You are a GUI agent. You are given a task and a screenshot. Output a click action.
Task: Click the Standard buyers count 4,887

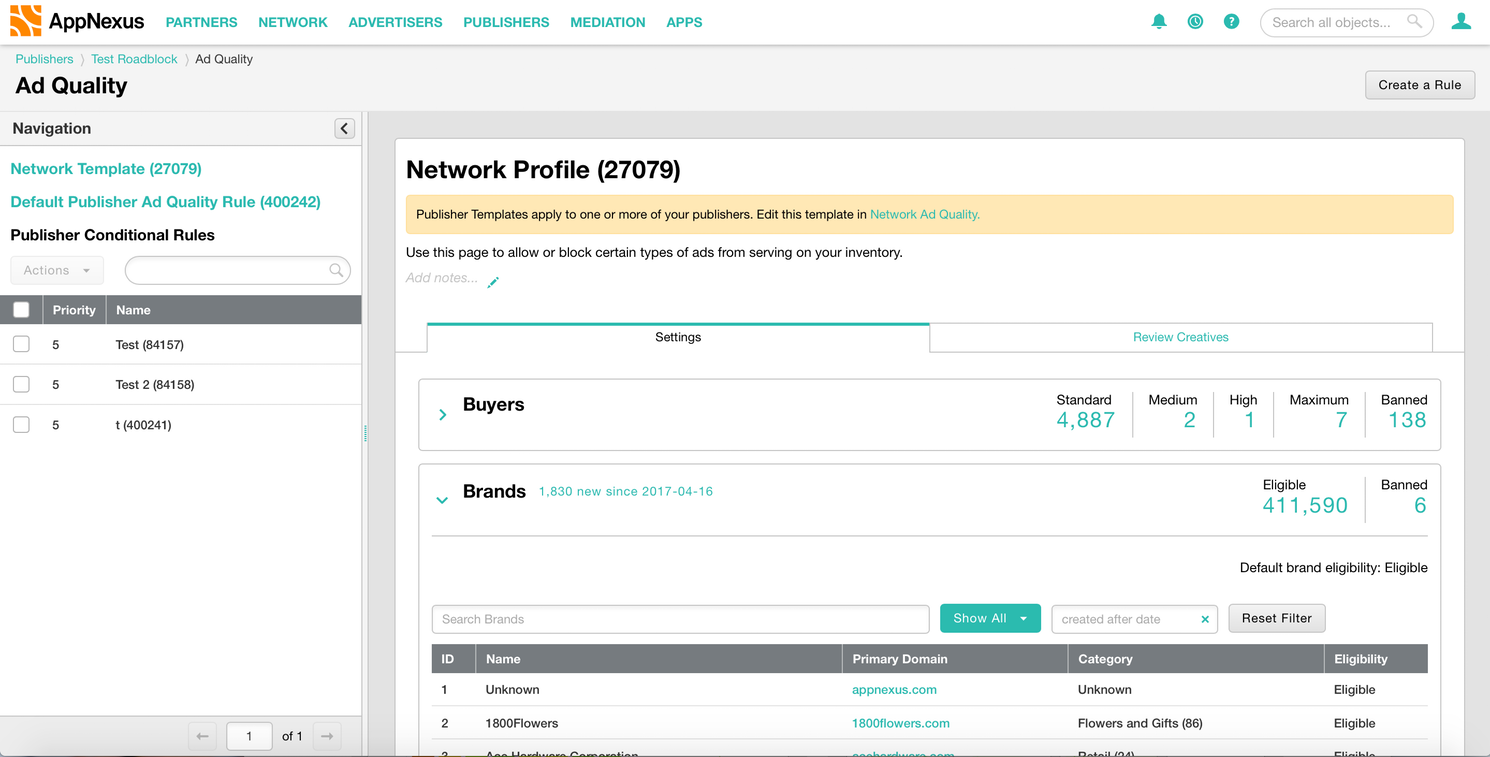[1085, 421]
